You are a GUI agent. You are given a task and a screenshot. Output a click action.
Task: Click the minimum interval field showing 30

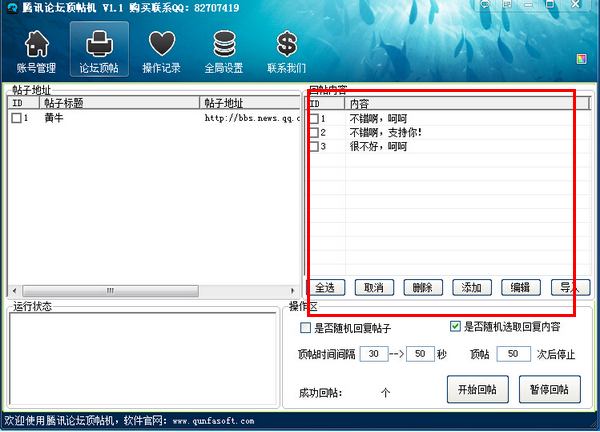pyautogui.click(x=374, y=354)
